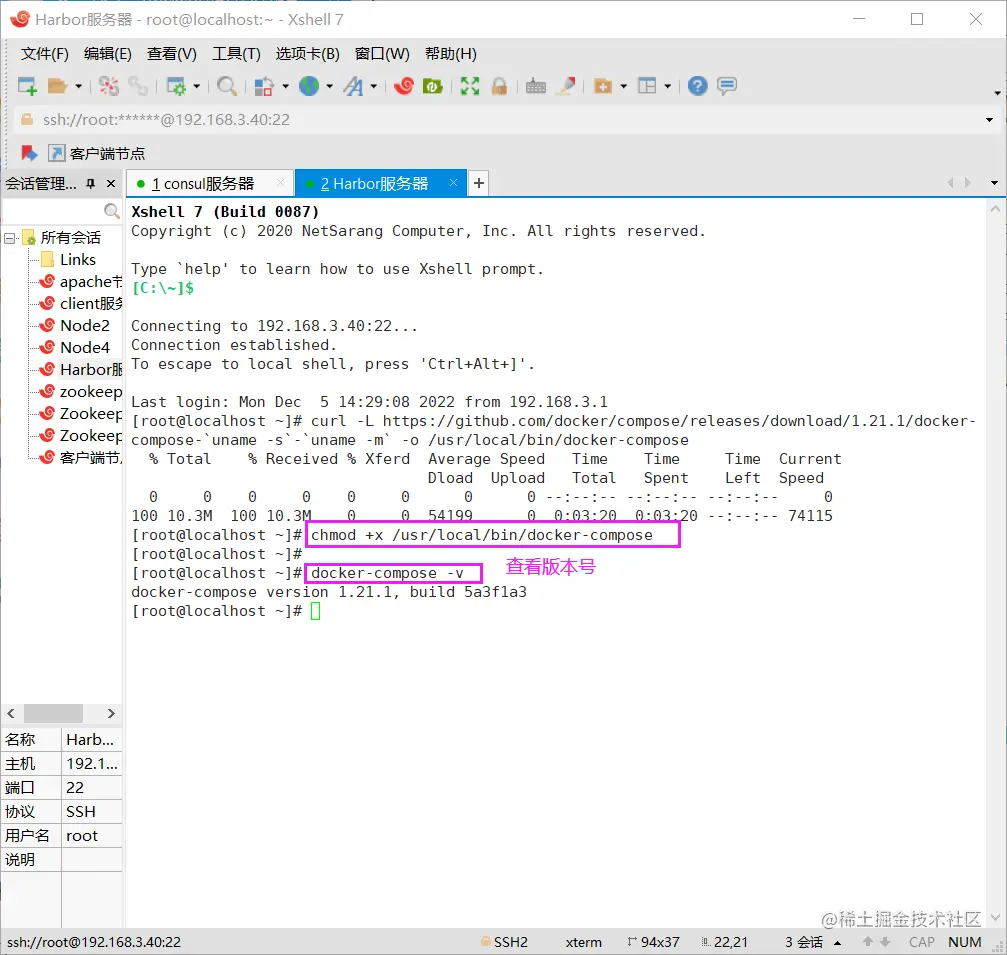Click the color scheme toolbar icon
Screen dimensions: 1007x955
point(264,86)
